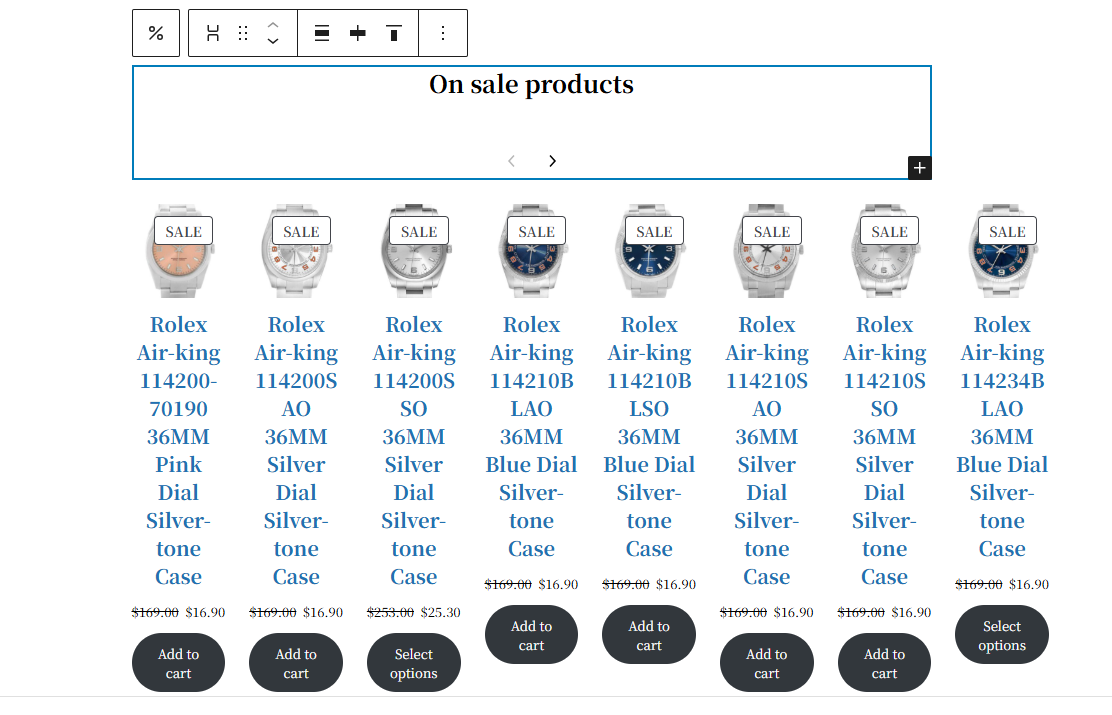Image resolution: width=1112 pixels, height=715 pixels.
Task: Click the SALE badge on the first watch
Action: point(183,230)
